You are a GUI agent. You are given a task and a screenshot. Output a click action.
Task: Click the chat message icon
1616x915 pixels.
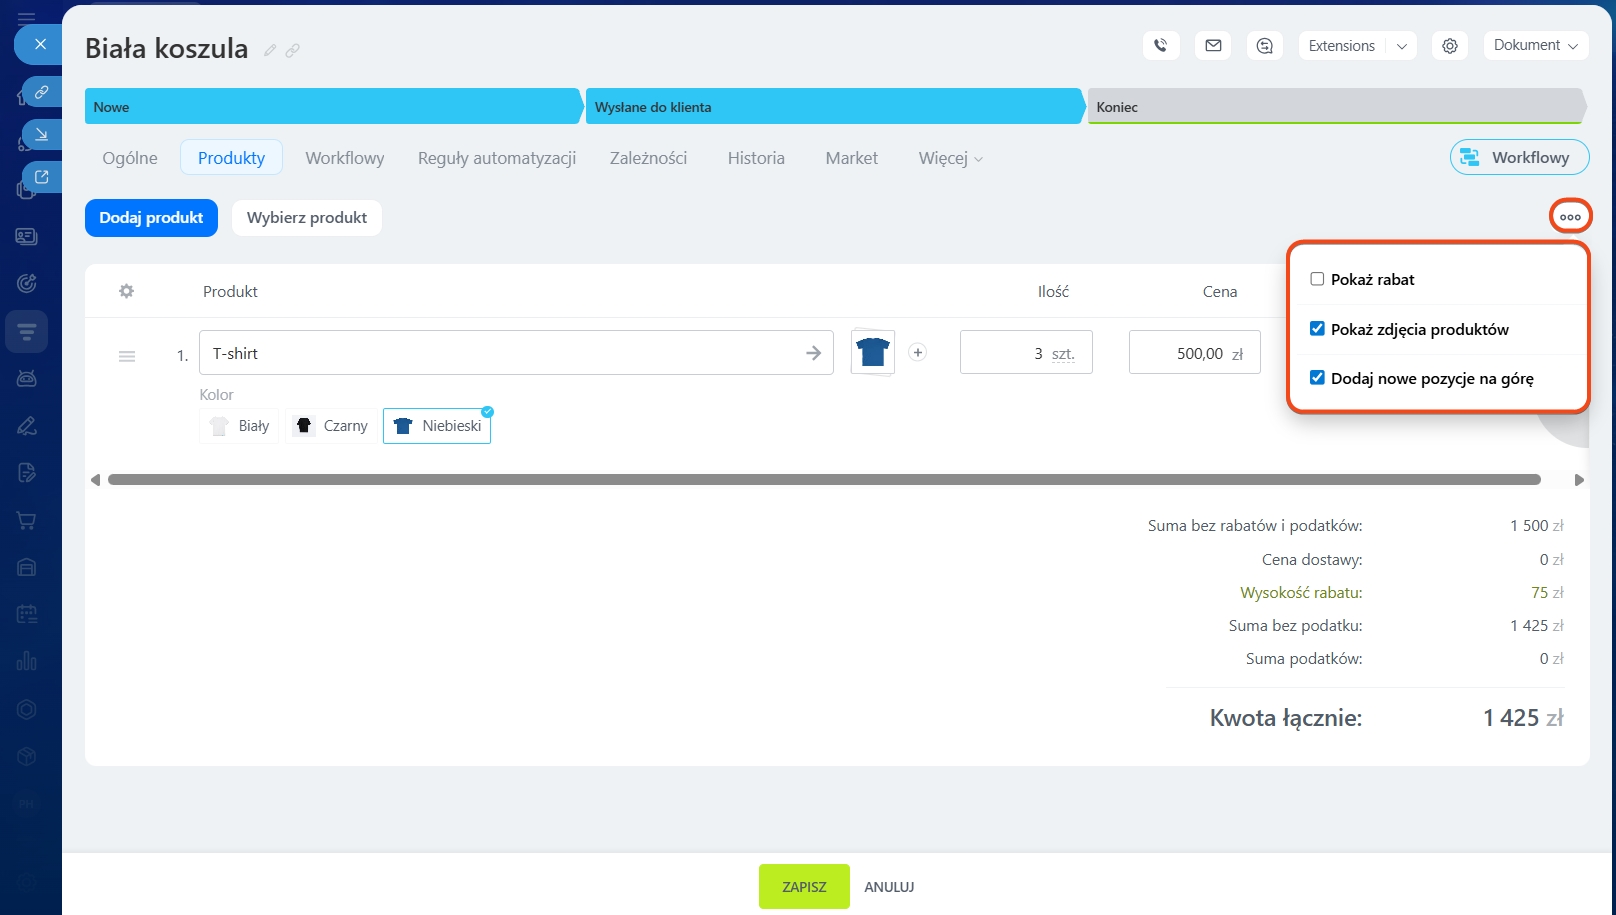[x=1265, y=46]
